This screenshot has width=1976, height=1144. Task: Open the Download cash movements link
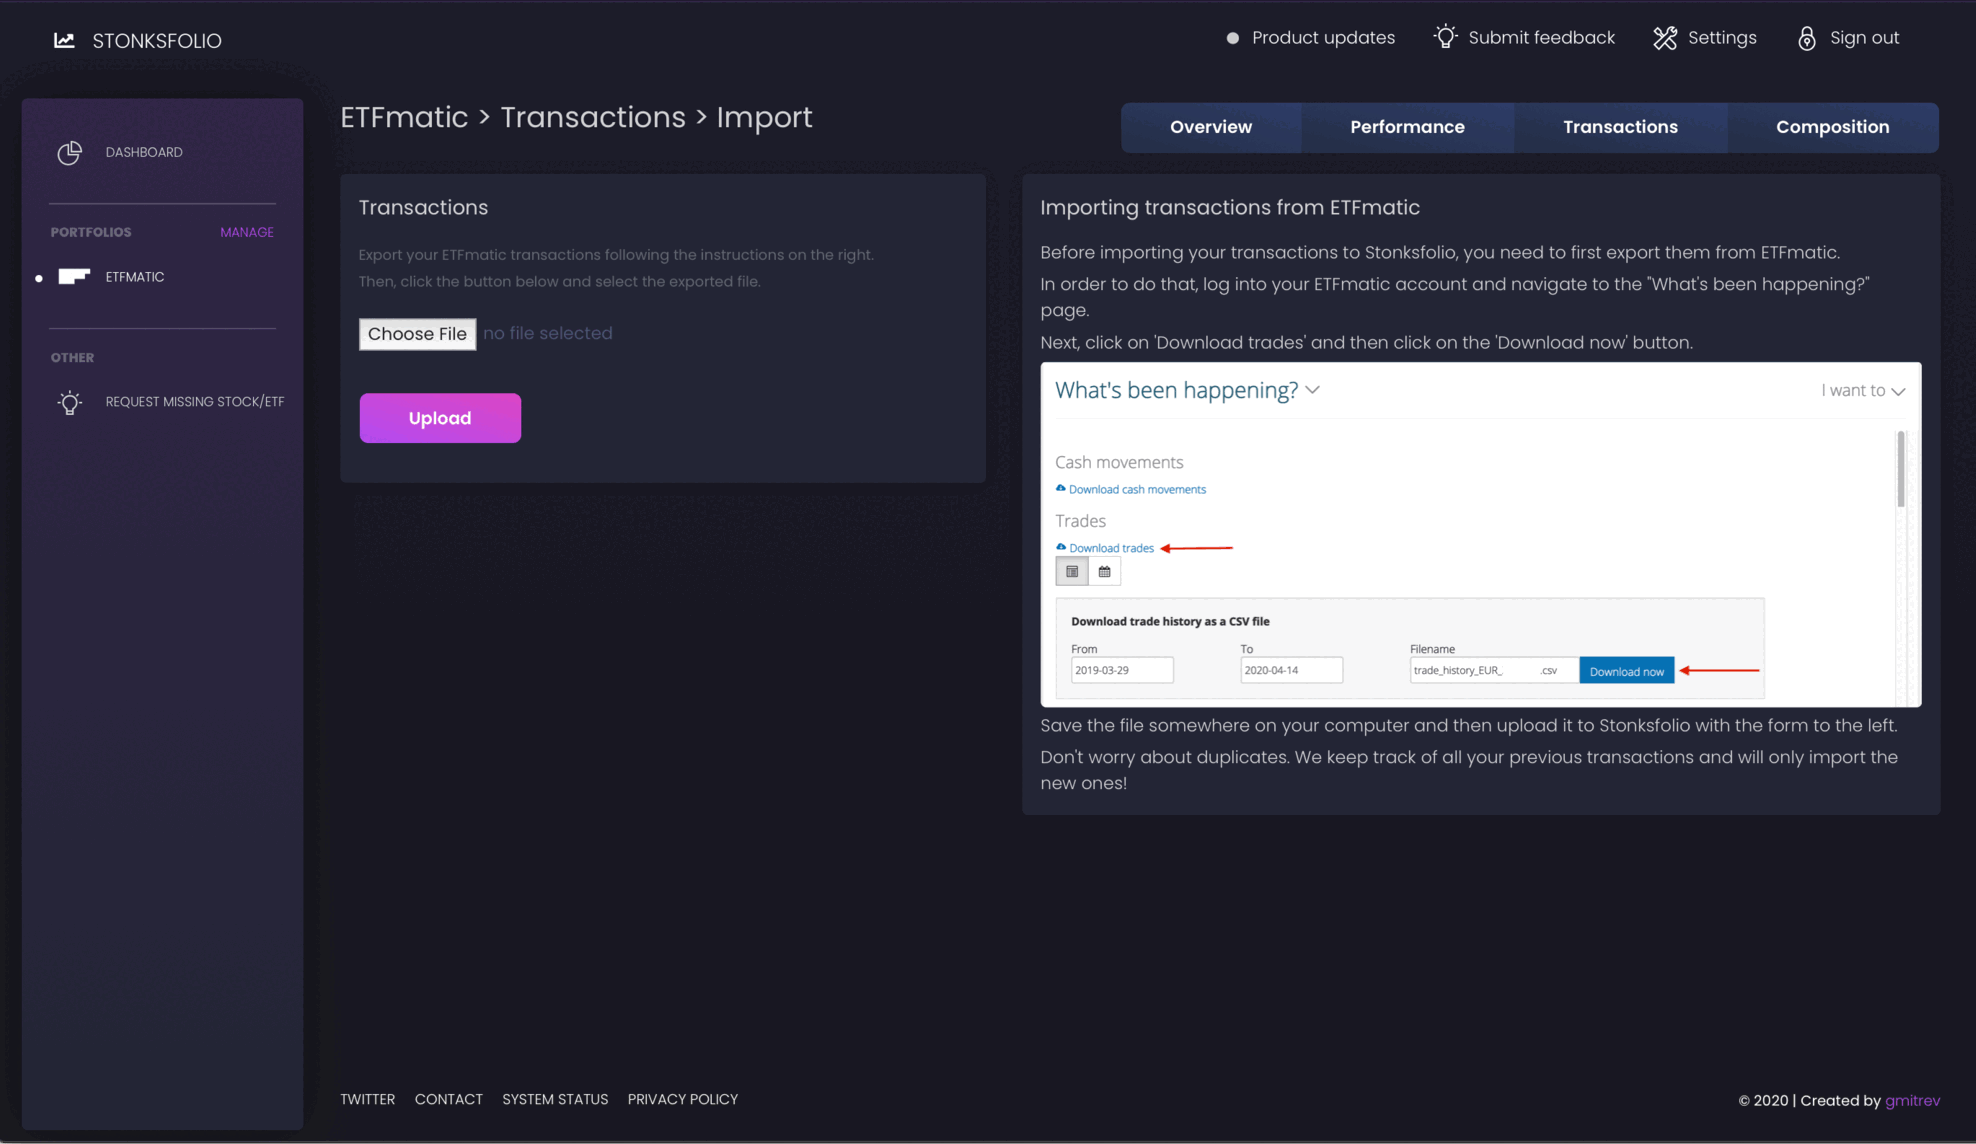tap(1137, 489)
